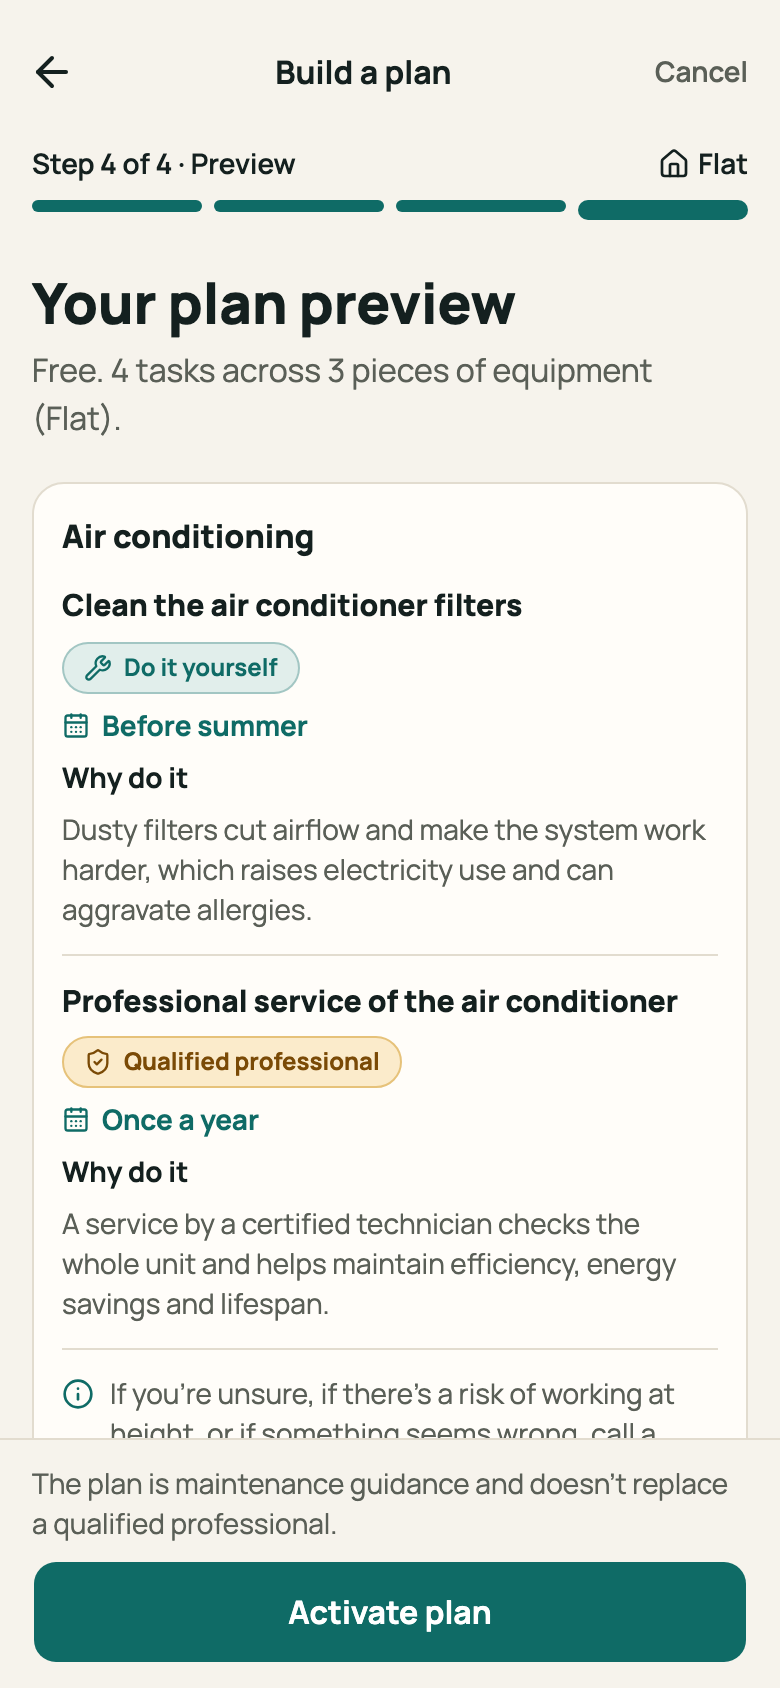The height and width of the screenshot is (1688, 780).
Task: Tap the Flat property type label
Action: click(x=722, y=164)
